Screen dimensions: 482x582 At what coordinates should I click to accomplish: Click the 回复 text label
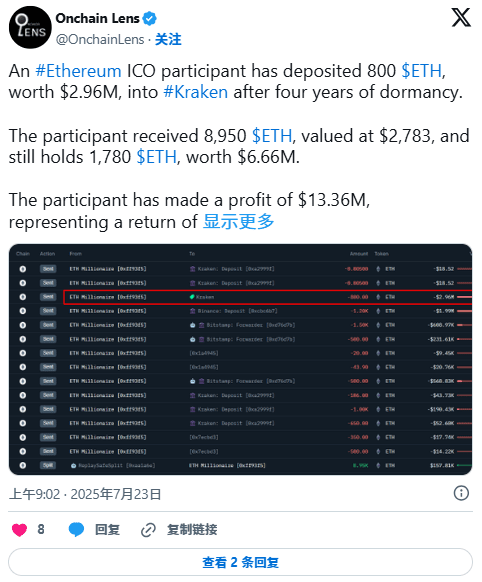click(x=107, y=530)
